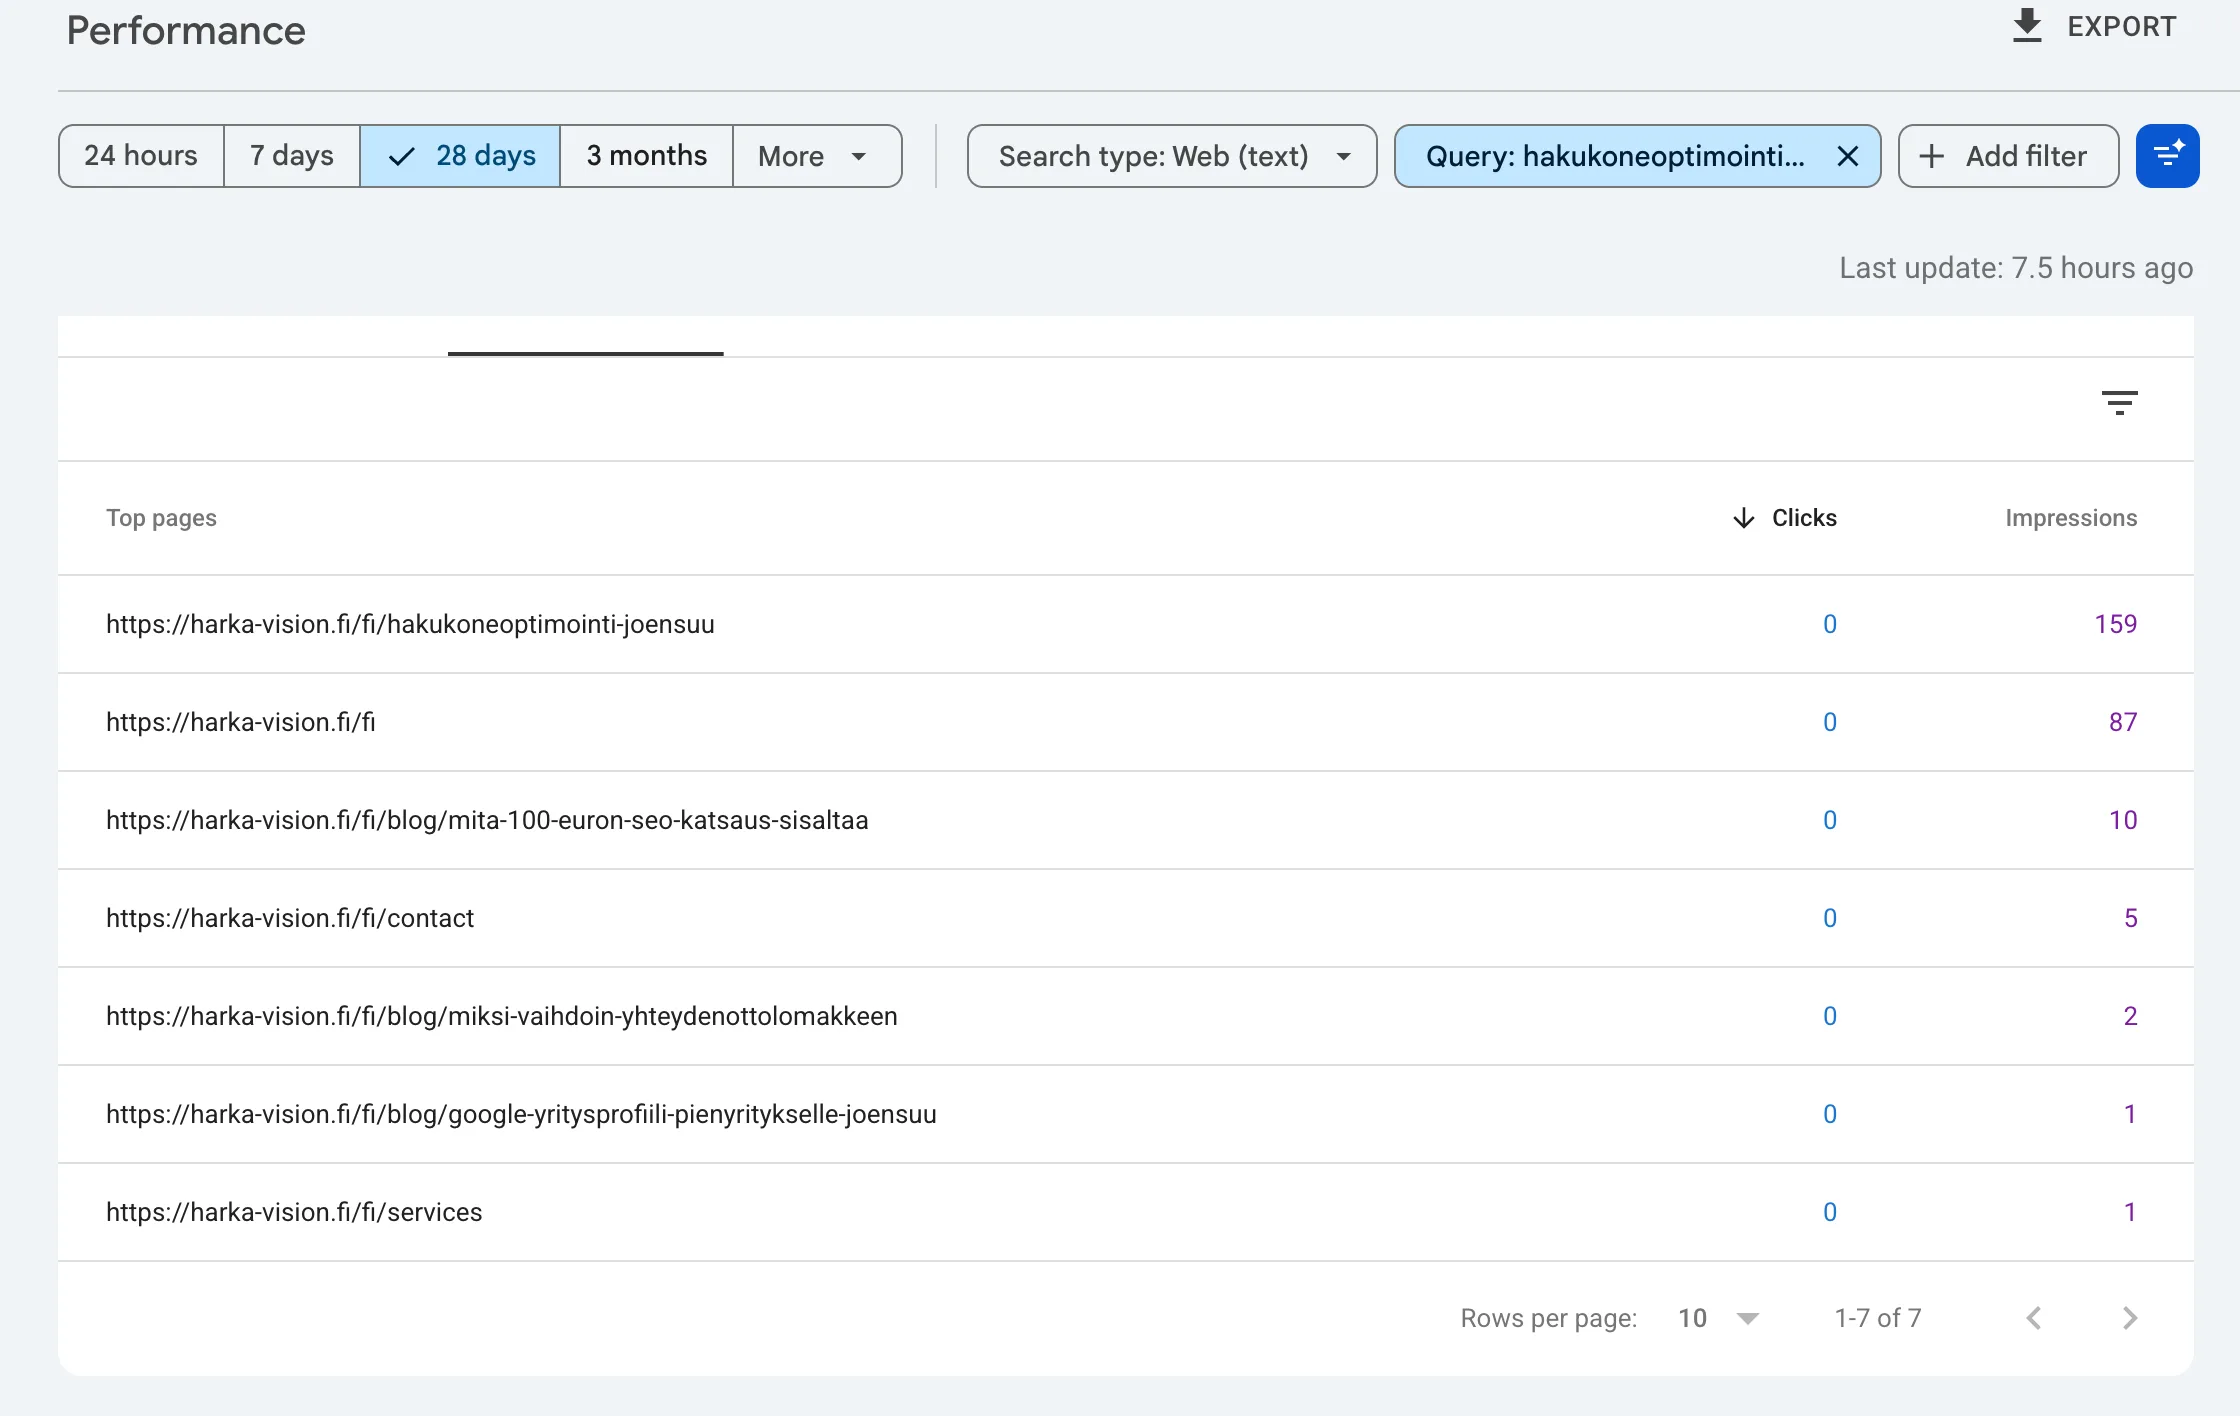Click impressions value 87
This screenshot has width=2240, height=1416.
(2123, 722)
